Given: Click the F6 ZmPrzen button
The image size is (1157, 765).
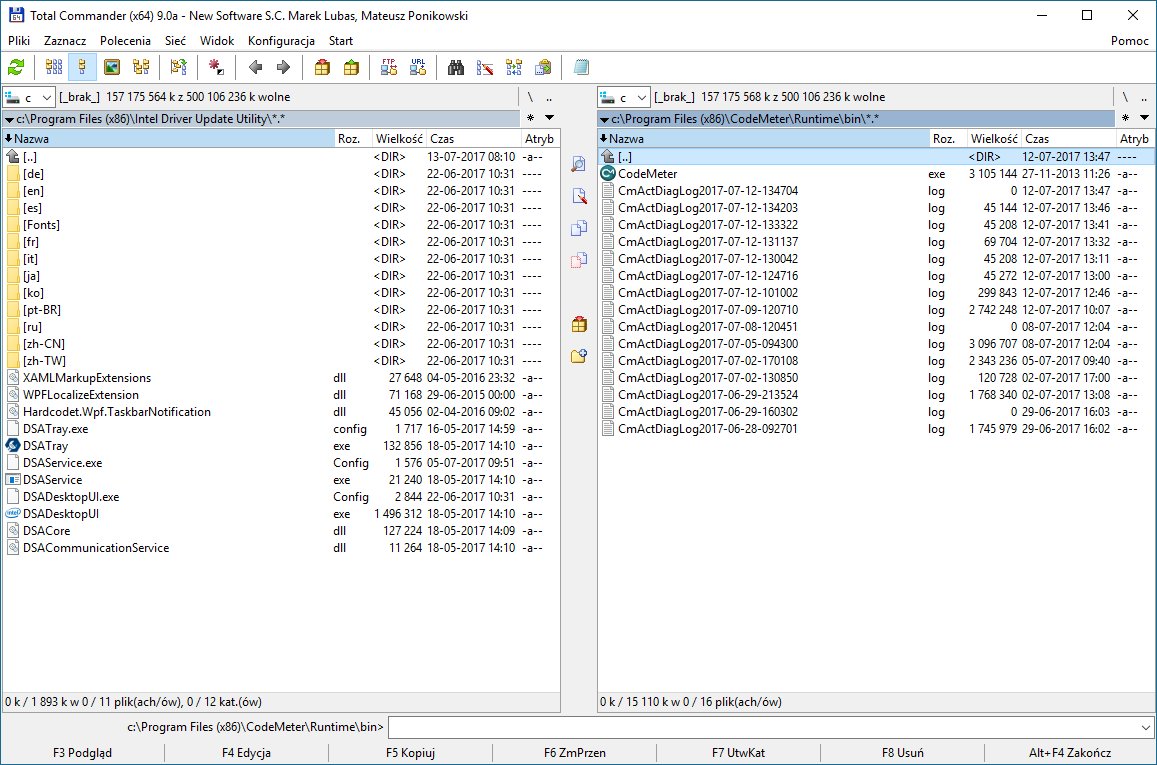Looking at the screenshot, I should pyautogui.click(x=575, y=752).
